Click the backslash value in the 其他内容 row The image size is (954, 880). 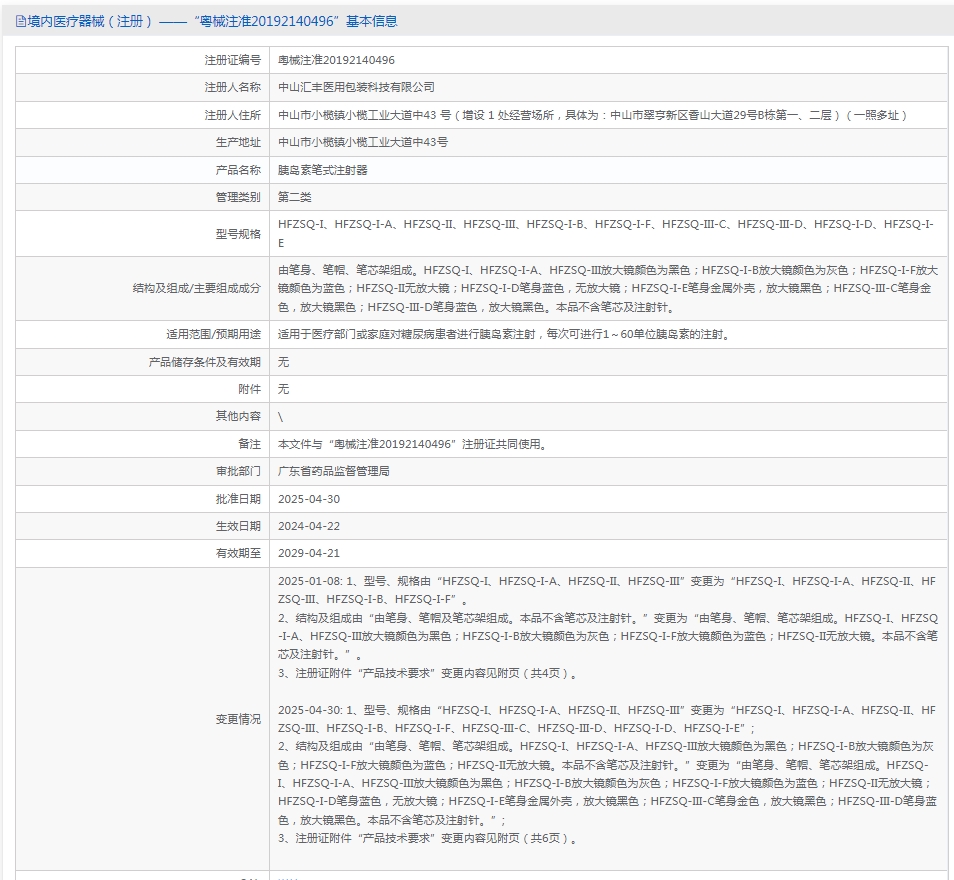[280, 417]
